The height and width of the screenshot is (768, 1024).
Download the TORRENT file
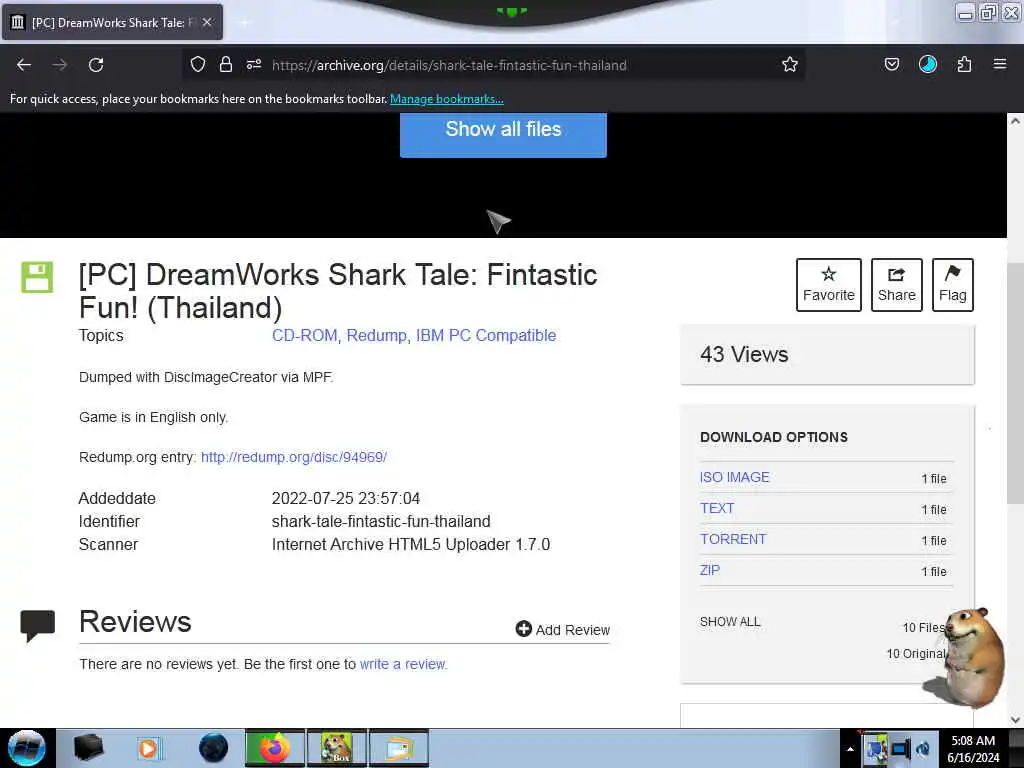tap(733, 539)
